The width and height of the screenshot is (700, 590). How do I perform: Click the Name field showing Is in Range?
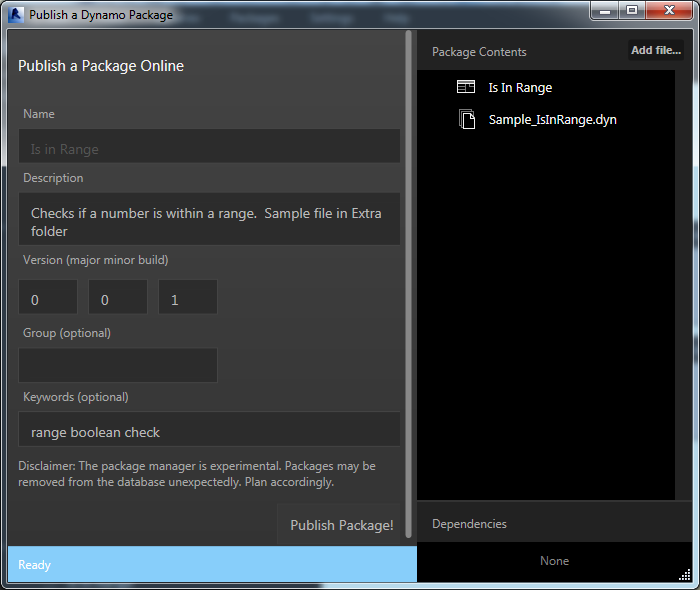coord(209,146)
